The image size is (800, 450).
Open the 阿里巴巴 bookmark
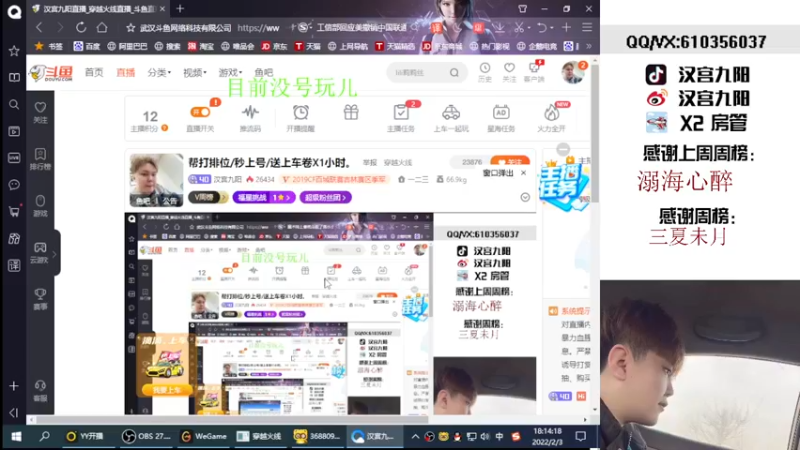127,46
